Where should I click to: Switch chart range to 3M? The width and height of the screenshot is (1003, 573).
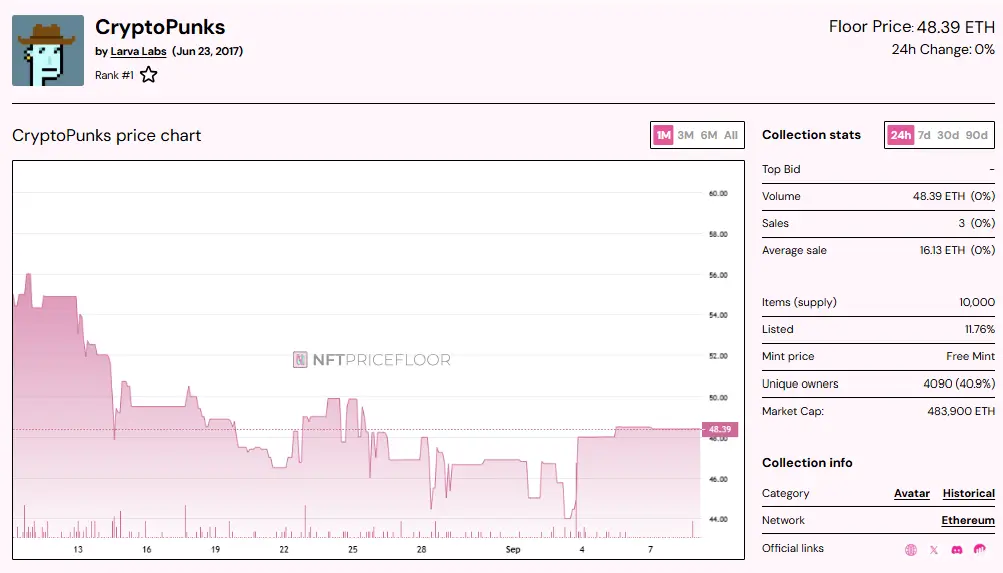click(686, 135)
